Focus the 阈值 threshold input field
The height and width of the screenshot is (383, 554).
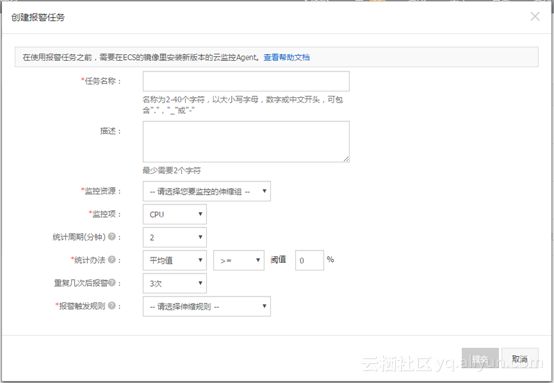(x=309, y=260)
